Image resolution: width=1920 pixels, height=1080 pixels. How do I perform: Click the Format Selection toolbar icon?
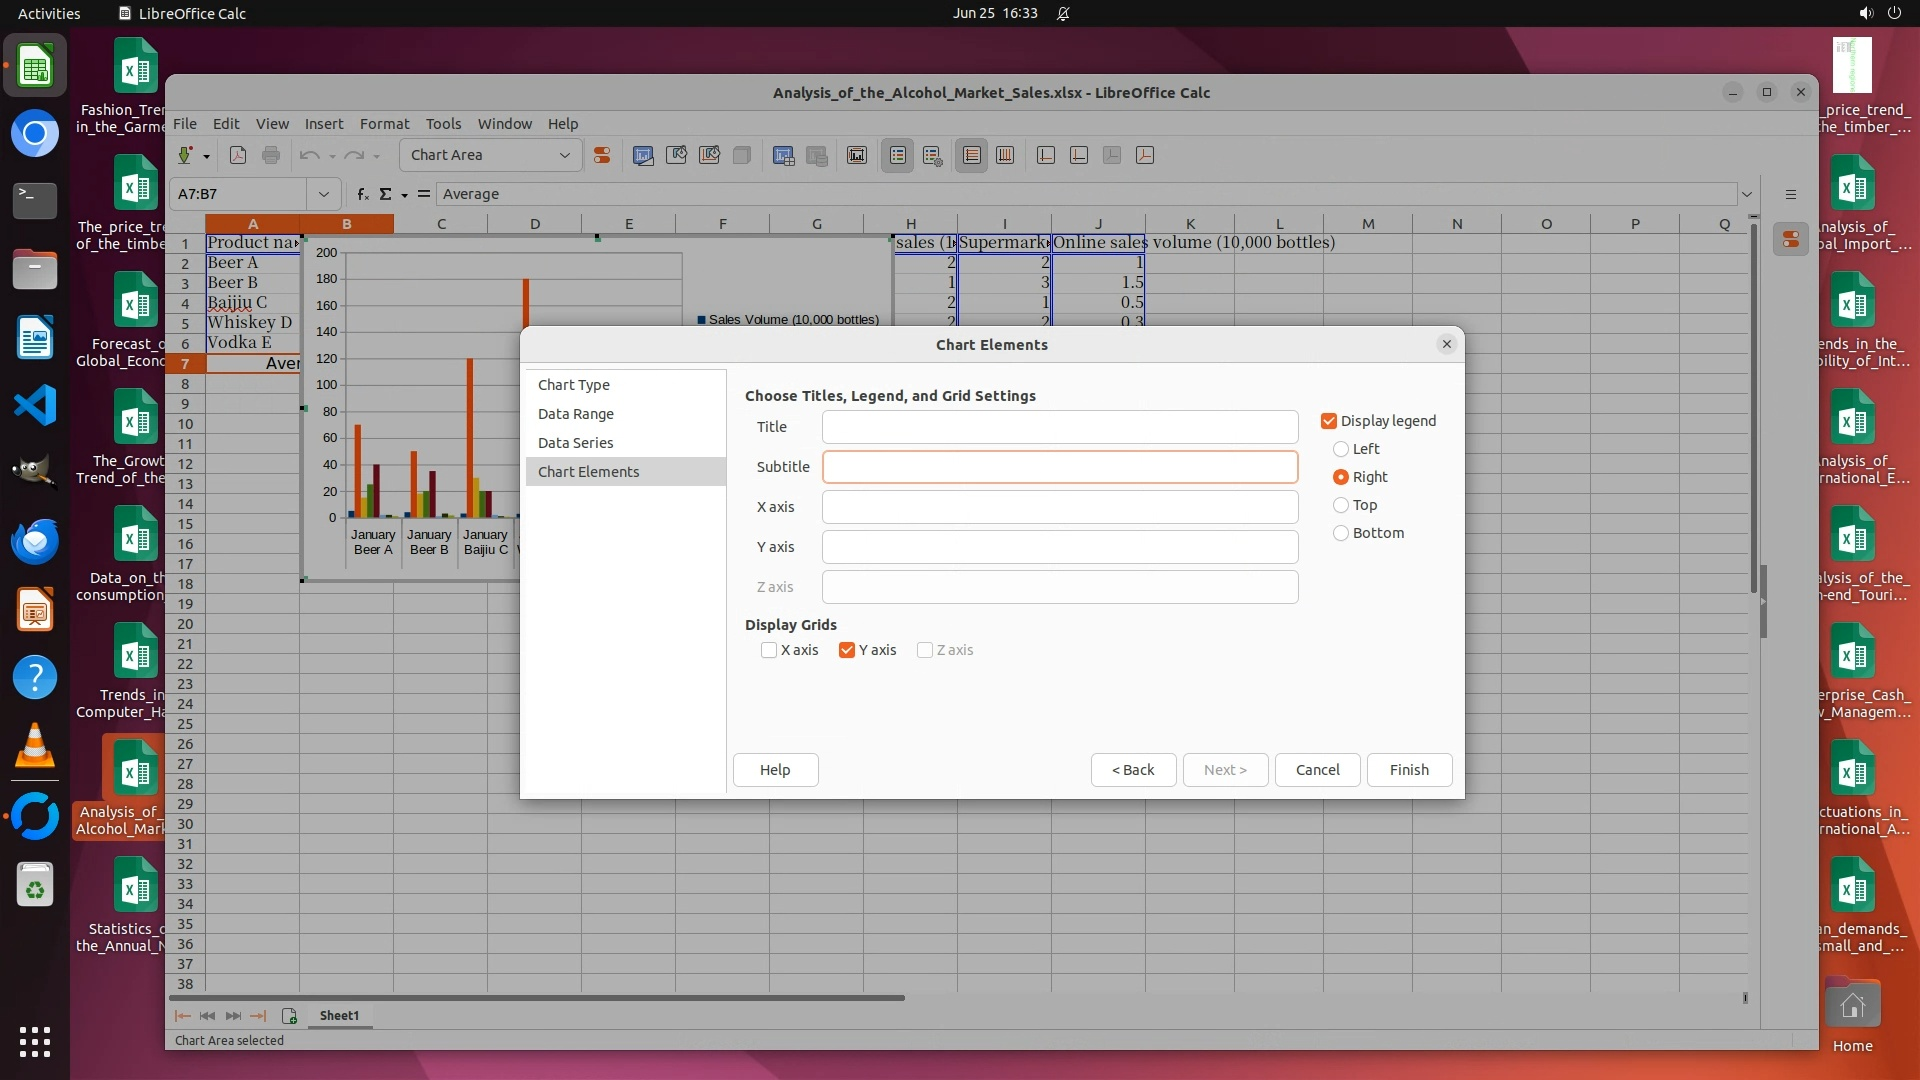coord(602,155)
